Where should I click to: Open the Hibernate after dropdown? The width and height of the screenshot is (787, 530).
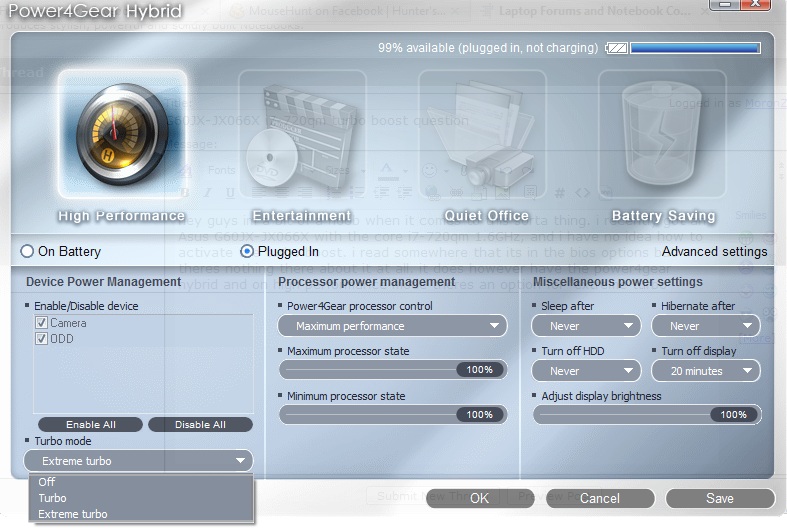point(706,326)
